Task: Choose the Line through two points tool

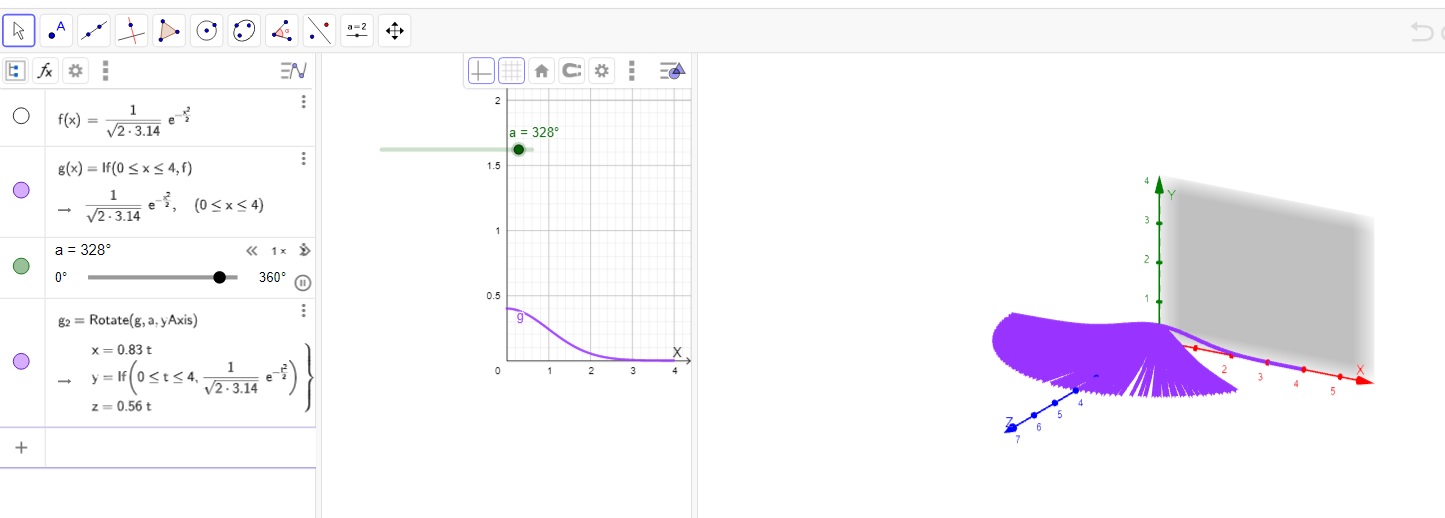Action: click(94, 31)
